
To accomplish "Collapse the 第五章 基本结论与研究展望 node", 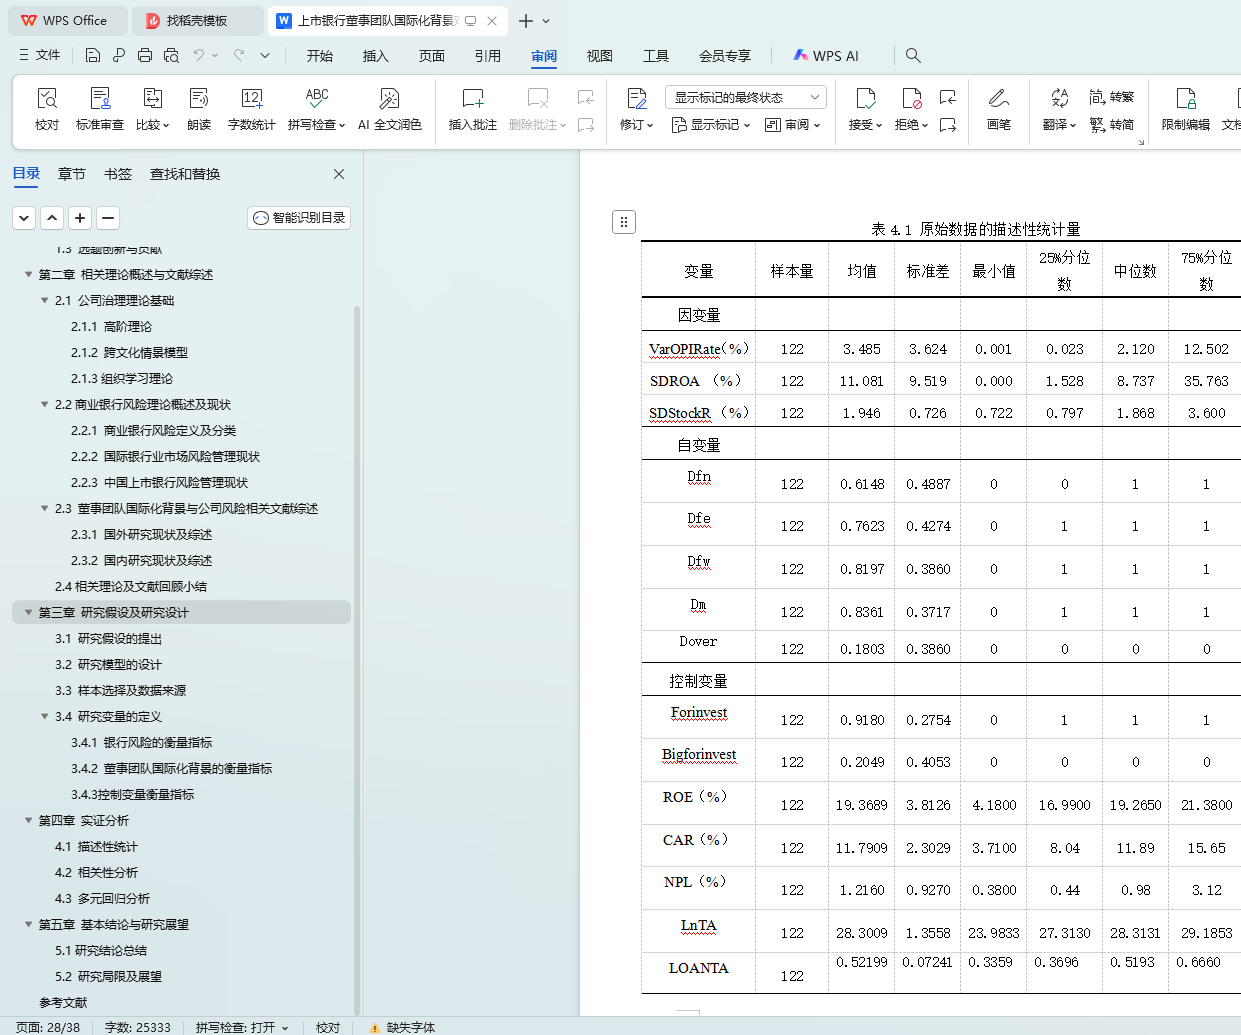I will coord(29,924).
